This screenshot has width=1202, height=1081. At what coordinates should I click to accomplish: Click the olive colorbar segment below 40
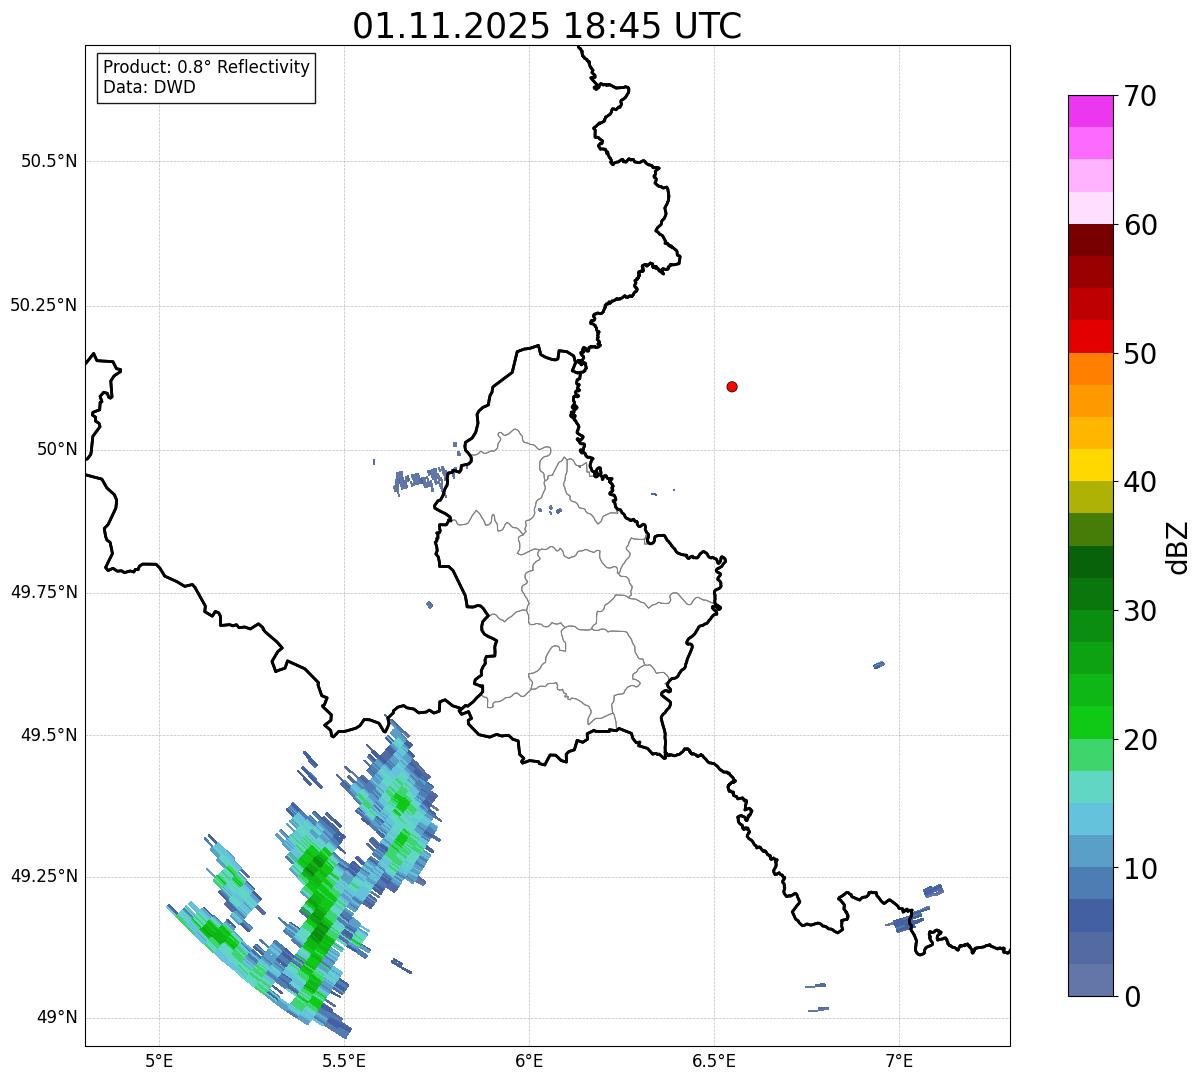coord(1090,497)
